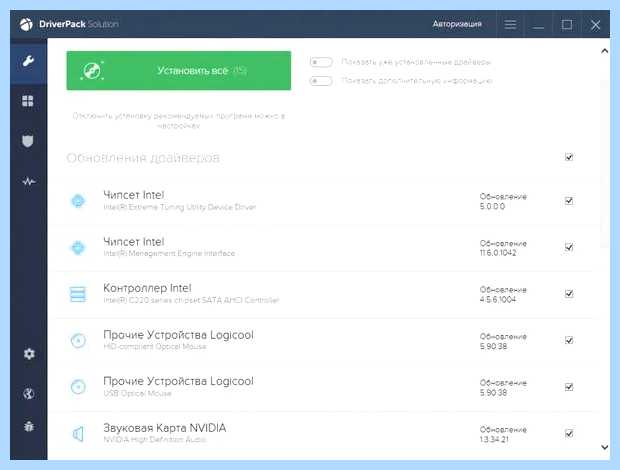Click speaker icon for NVIDIA audio
This screenshot has width=620, height=470.
point(78,434)
